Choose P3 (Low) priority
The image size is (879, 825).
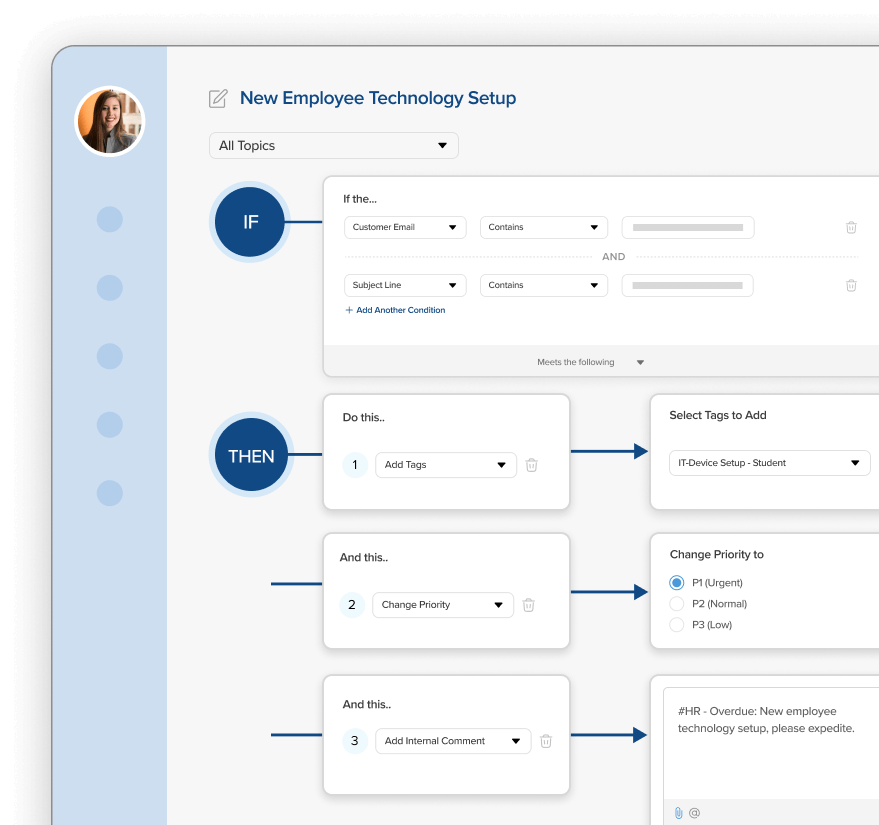pyautogui.click(x=677, y=625)
